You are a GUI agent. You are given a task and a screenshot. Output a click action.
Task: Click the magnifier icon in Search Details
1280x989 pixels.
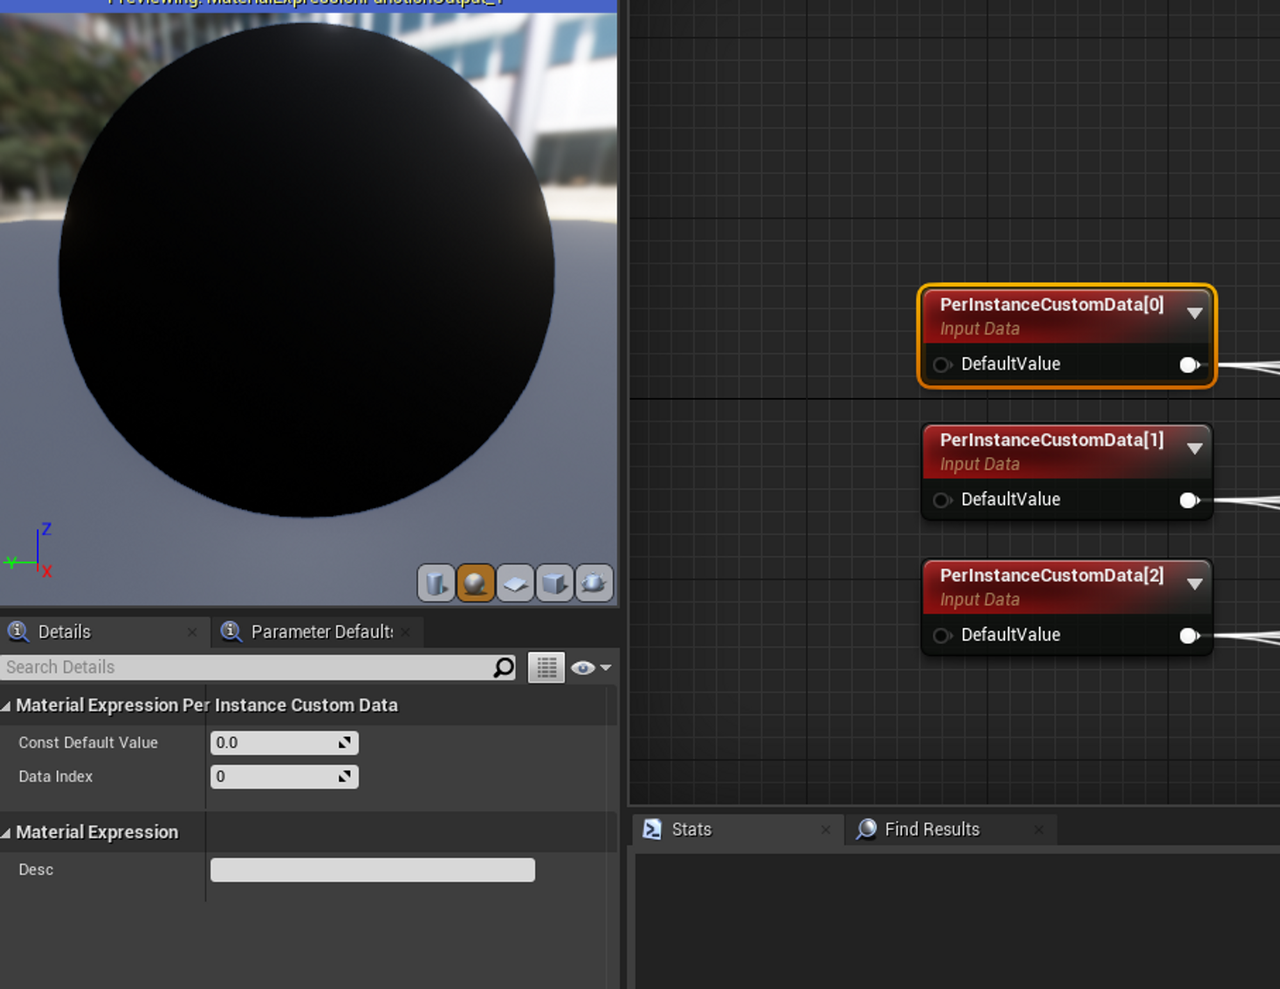tap(504, 667)
